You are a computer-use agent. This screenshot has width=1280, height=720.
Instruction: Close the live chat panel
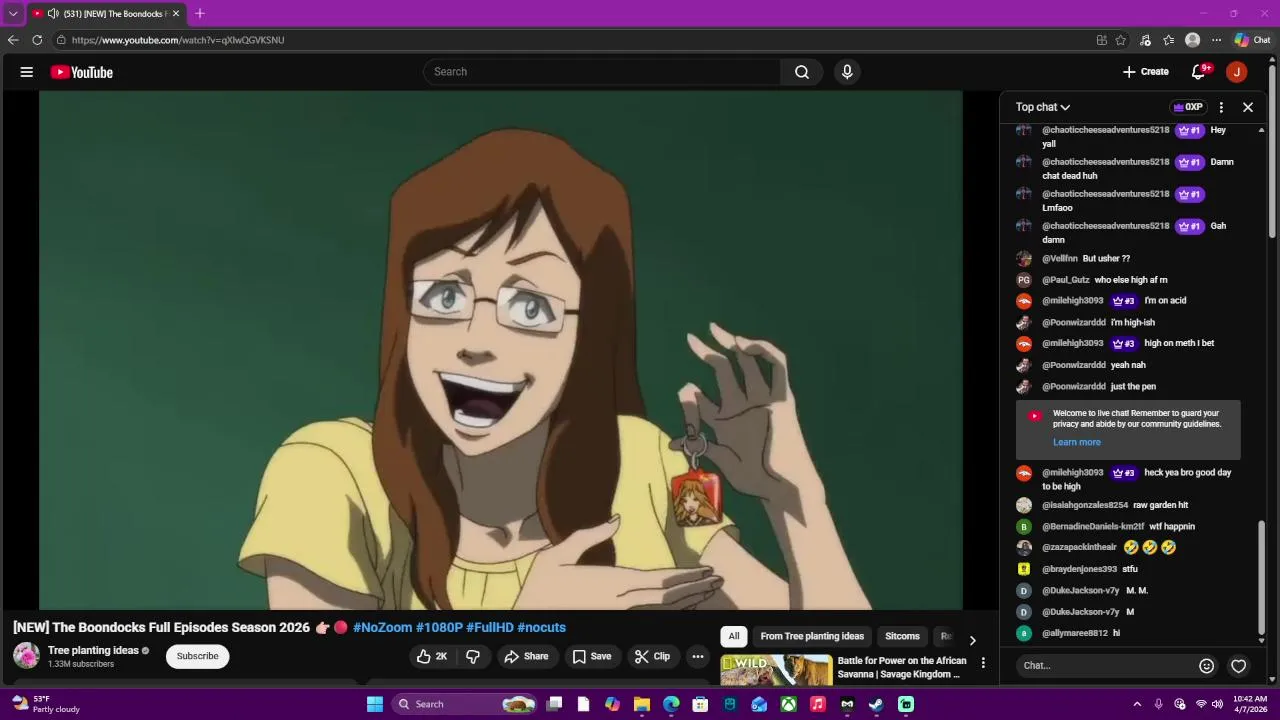coord(1248,107)
